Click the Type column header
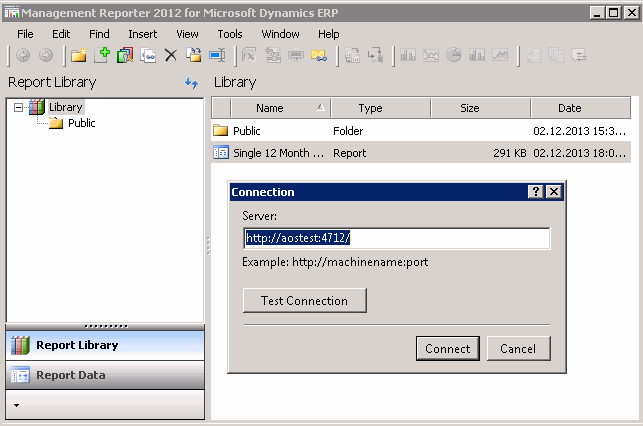 [x=381, y=108]
